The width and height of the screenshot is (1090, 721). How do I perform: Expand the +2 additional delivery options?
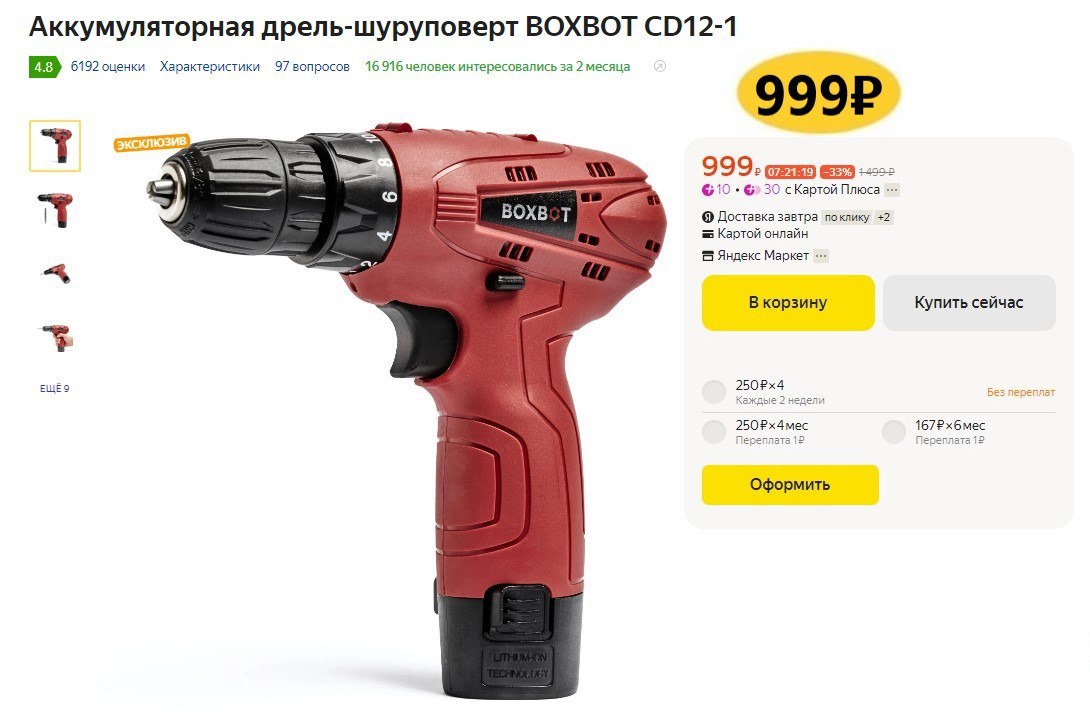[x=884, y=217]
